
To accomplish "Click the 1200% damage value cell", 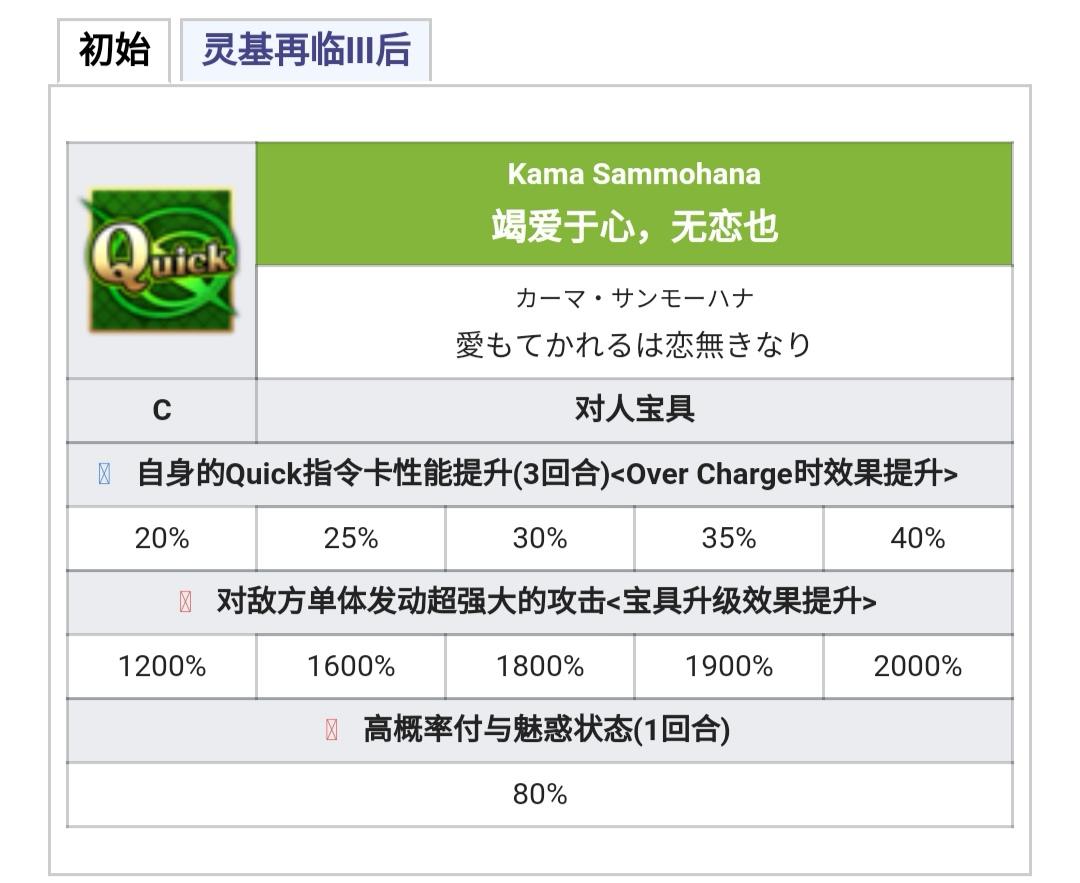I will pos(161,667).
